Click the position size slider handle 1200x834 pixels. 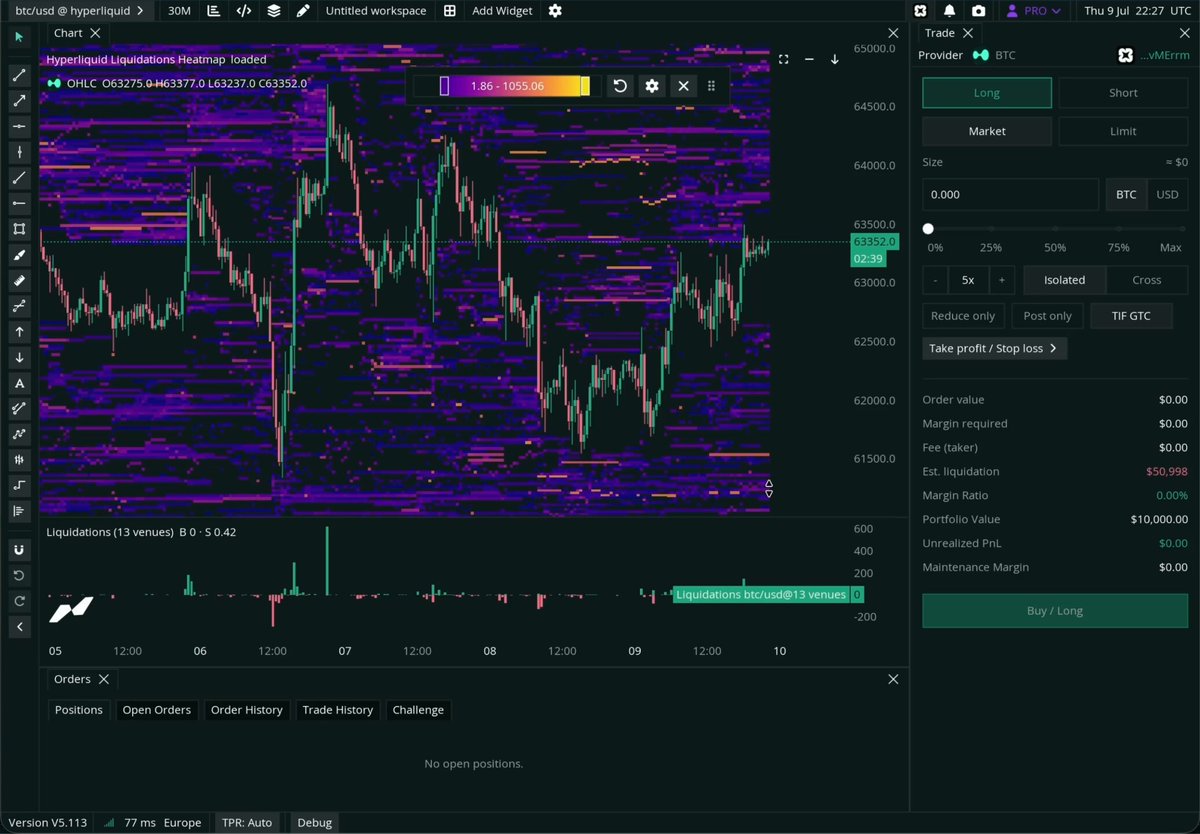pyautogui.click(x=928, y=229)
